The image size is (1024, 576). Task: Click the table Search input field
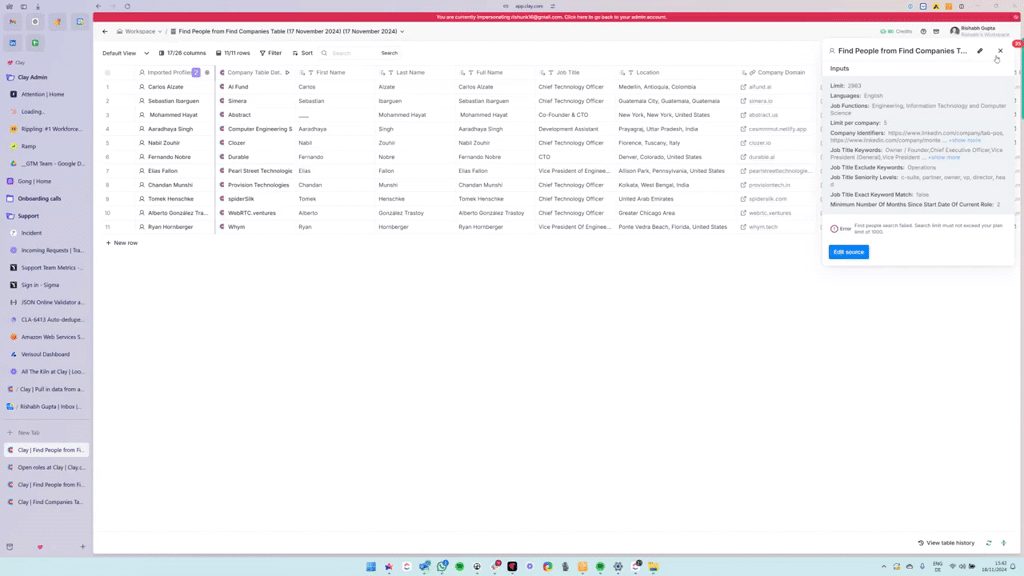pyautogui.click(x=353, y=53)
